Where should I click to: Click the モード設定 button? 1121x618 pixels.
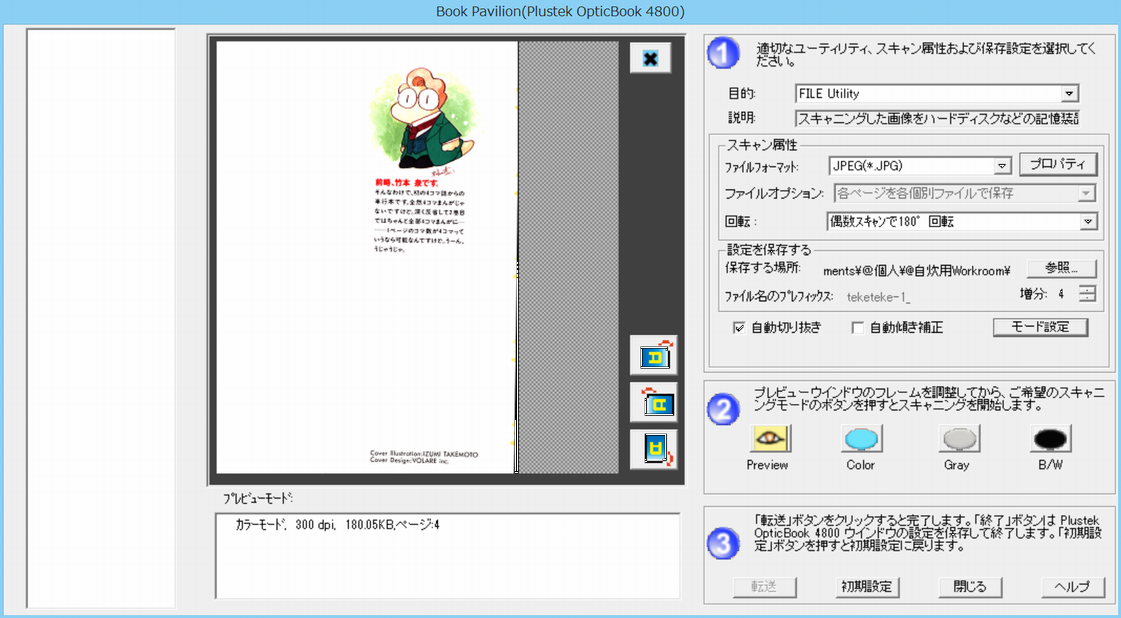[x=1040, y=327]
